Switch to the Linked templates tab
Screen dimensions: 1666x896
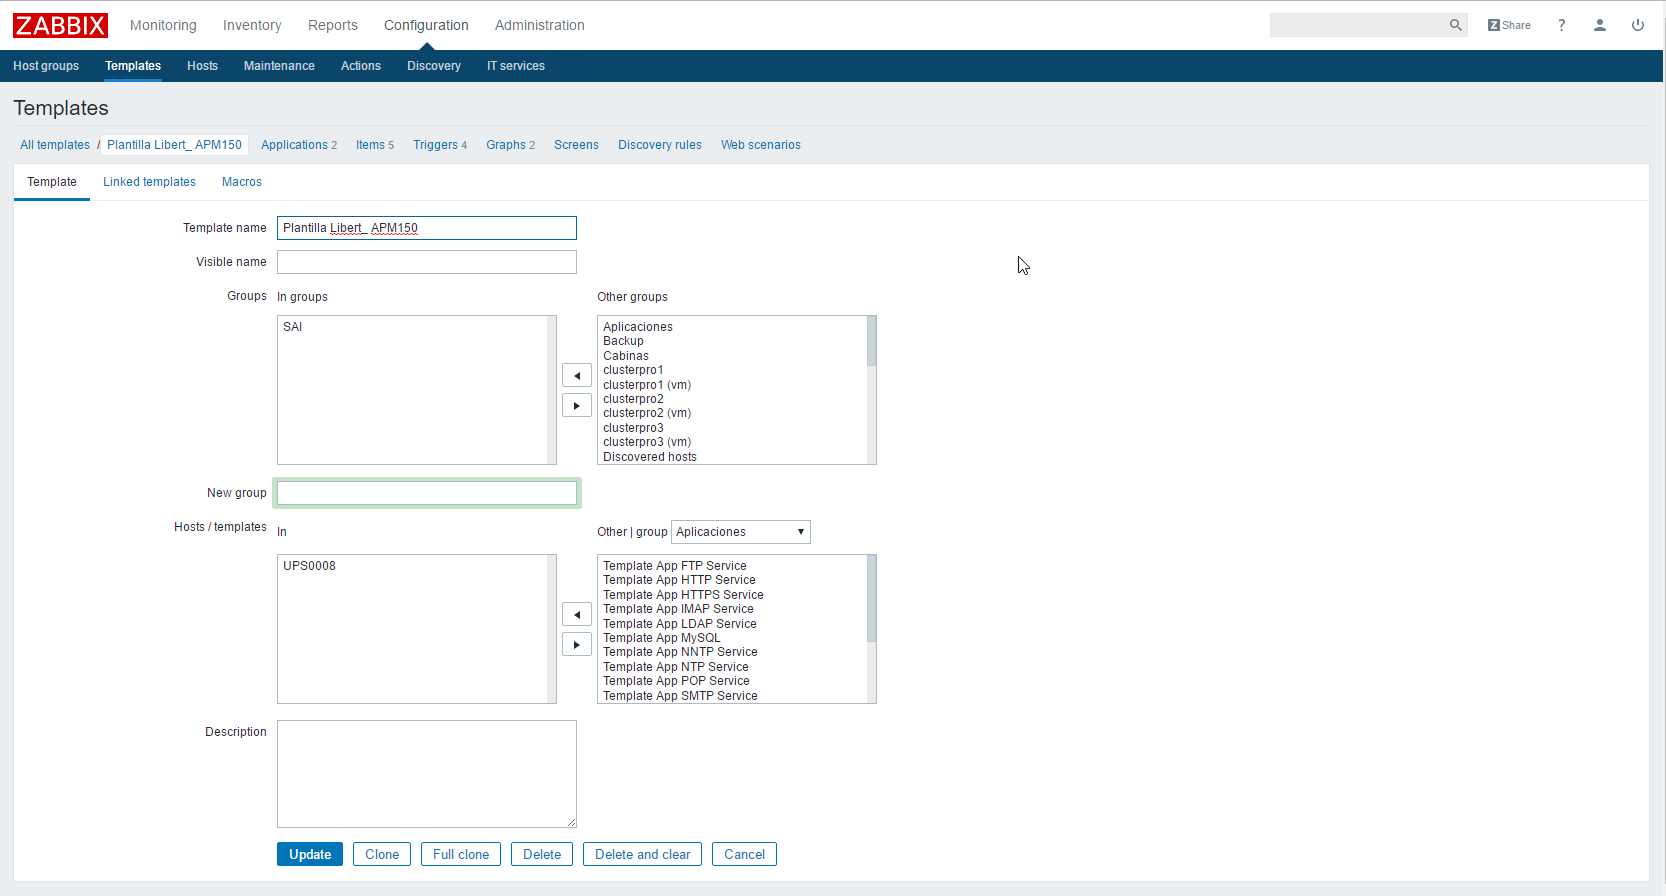149,182
